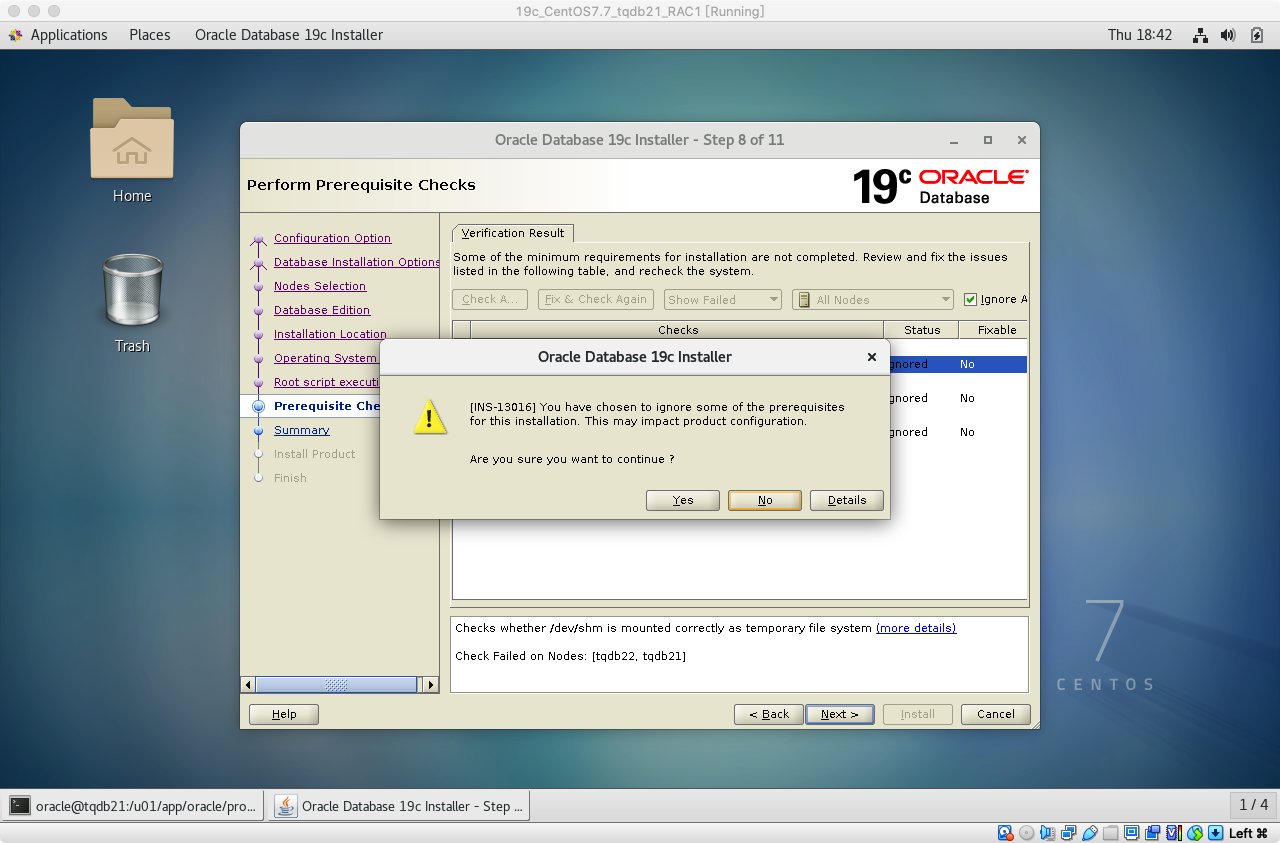Click the step list horizontal scrollbar thumb
This screenshot has width=1280, height=843.
(336, 685)
